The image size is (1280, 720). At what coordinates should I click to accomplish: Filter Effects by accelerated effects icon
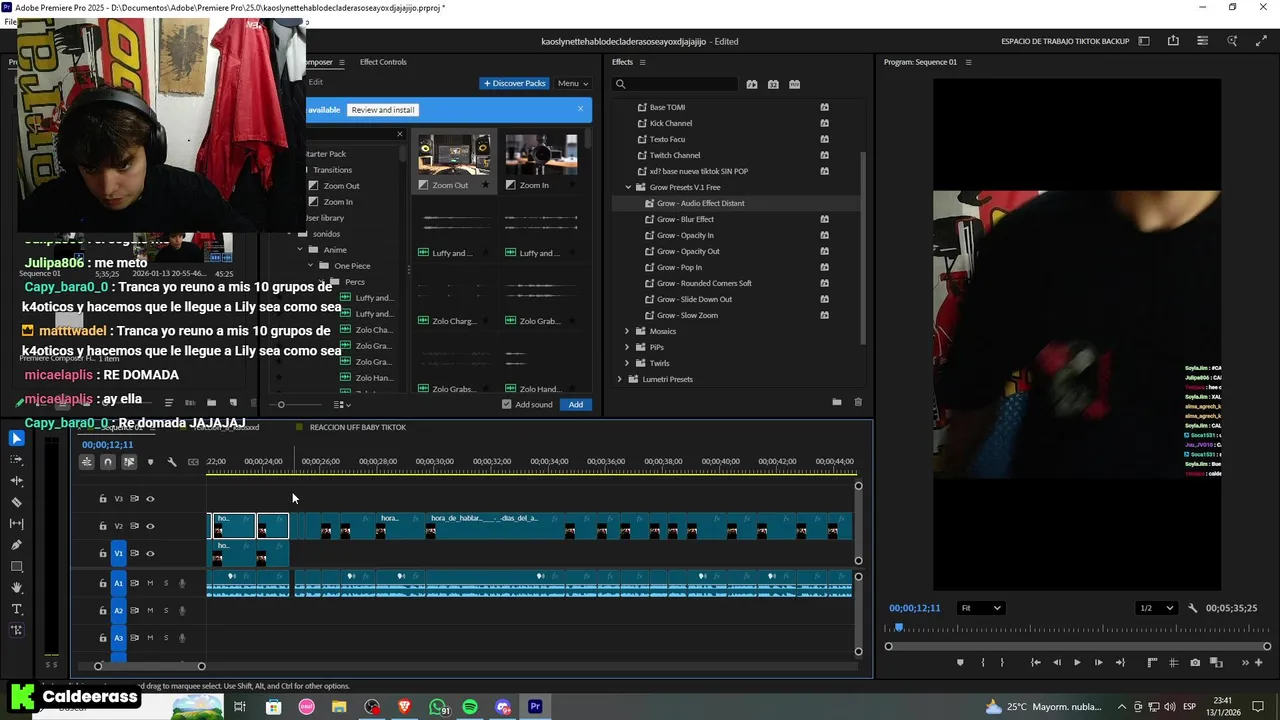tap(752, 84)
